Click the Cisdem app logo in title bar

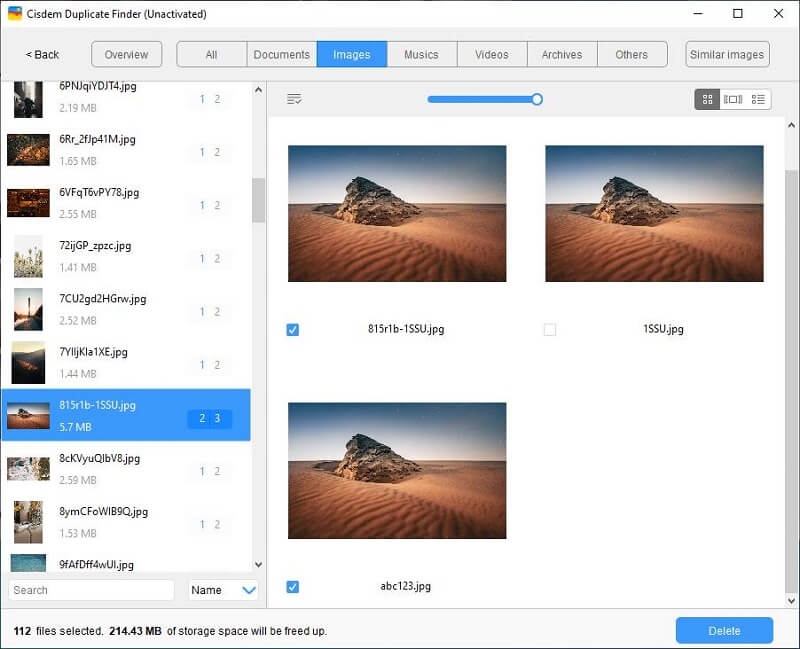[x=15, y=14]
